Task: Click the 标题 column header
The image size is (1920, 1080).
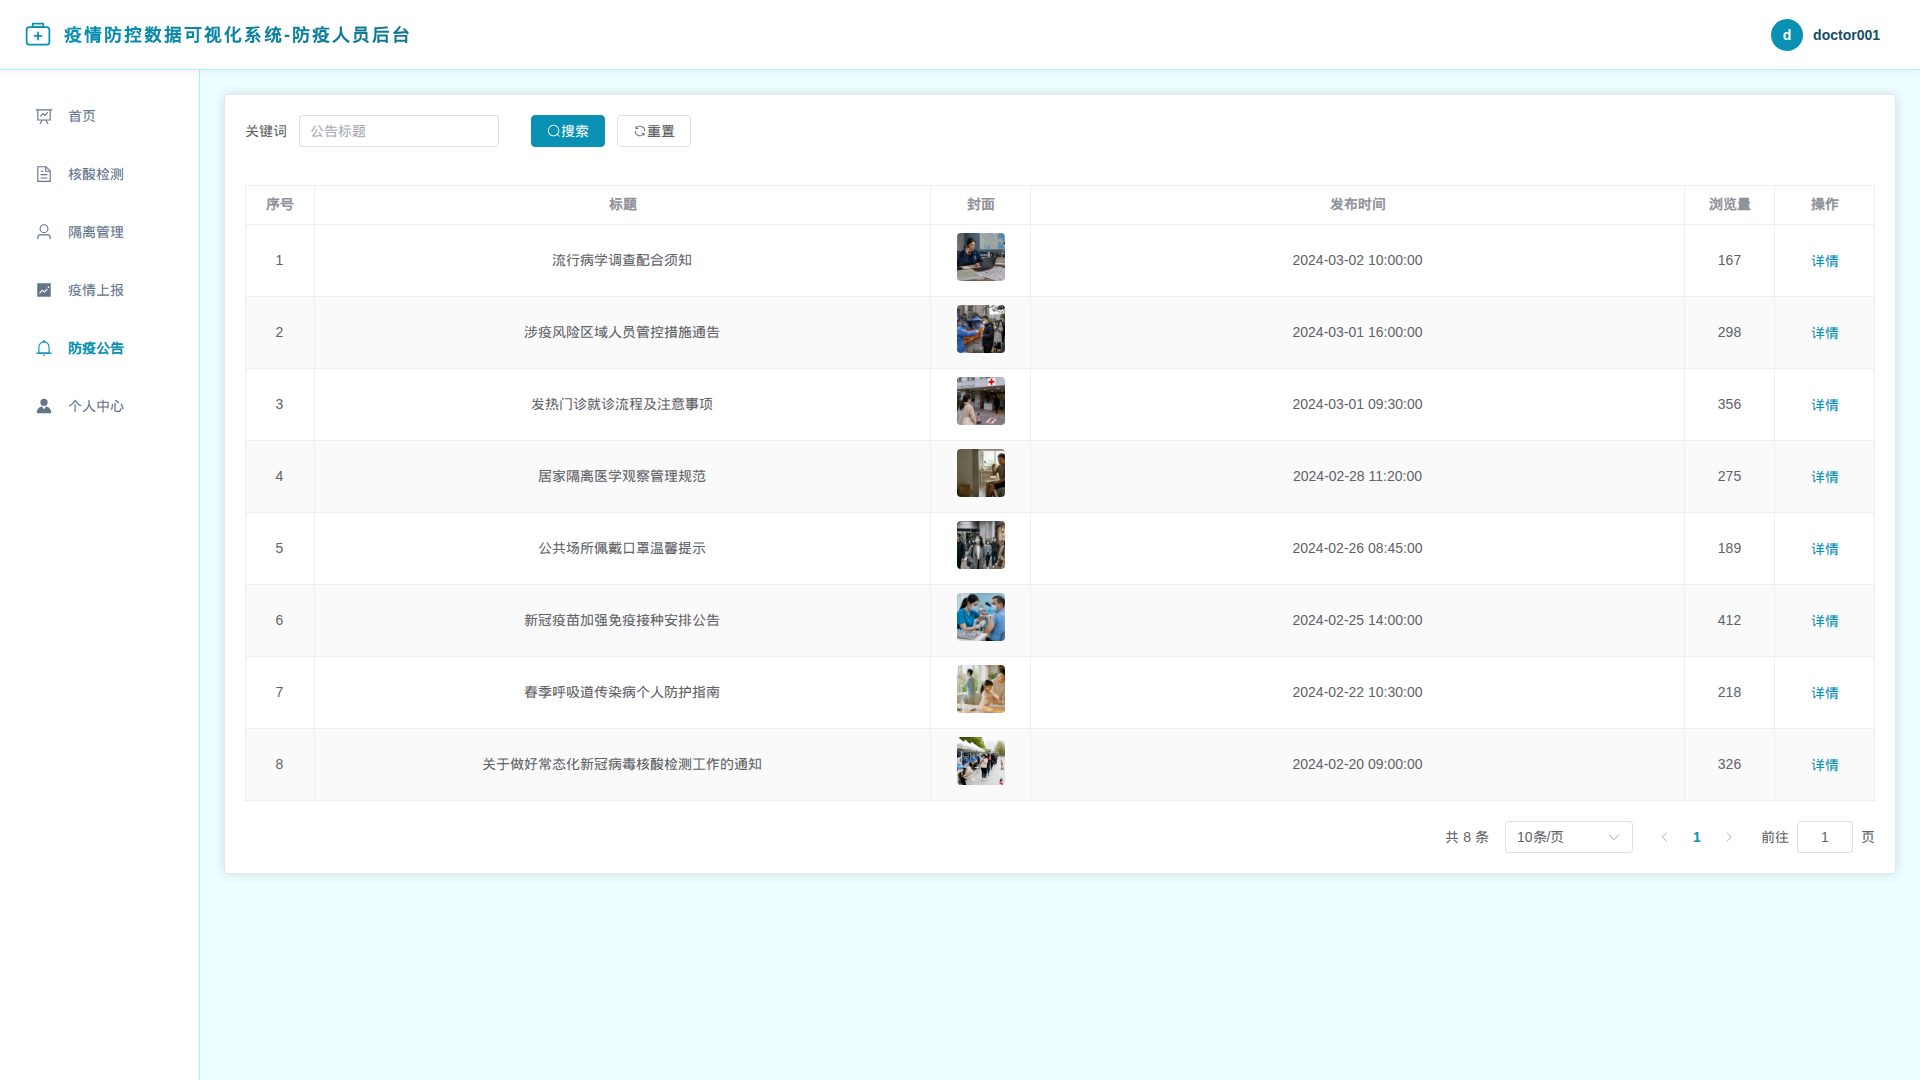Action: [x=623, y=204]
